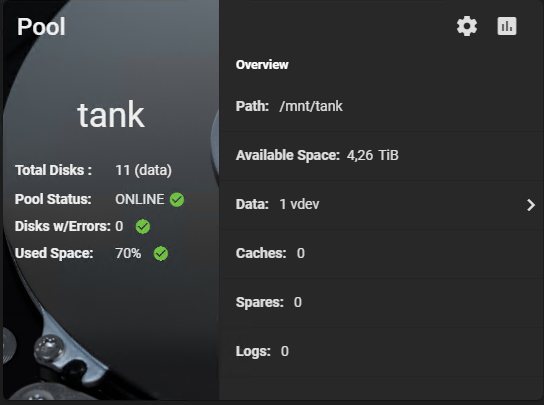
Task: Click the Available Space 4,26 TiB value
Action: coord(373,155)
